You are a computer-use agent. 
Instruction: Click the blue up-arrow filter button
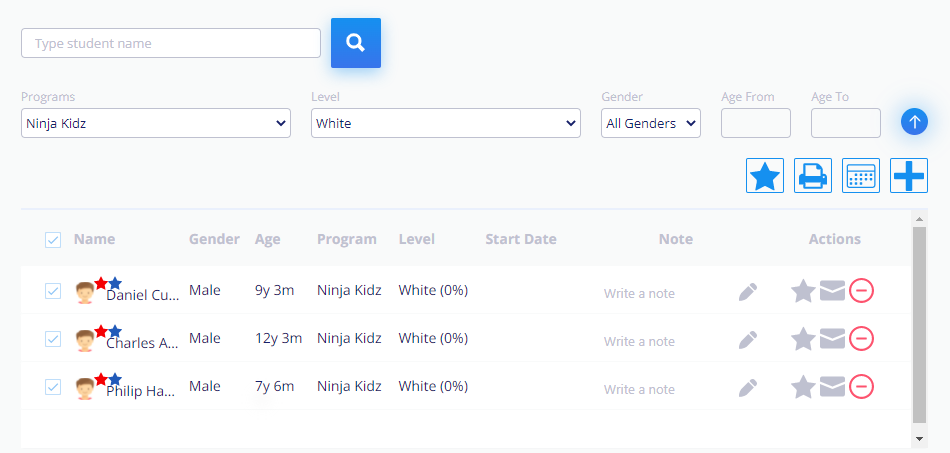point(914,122)
